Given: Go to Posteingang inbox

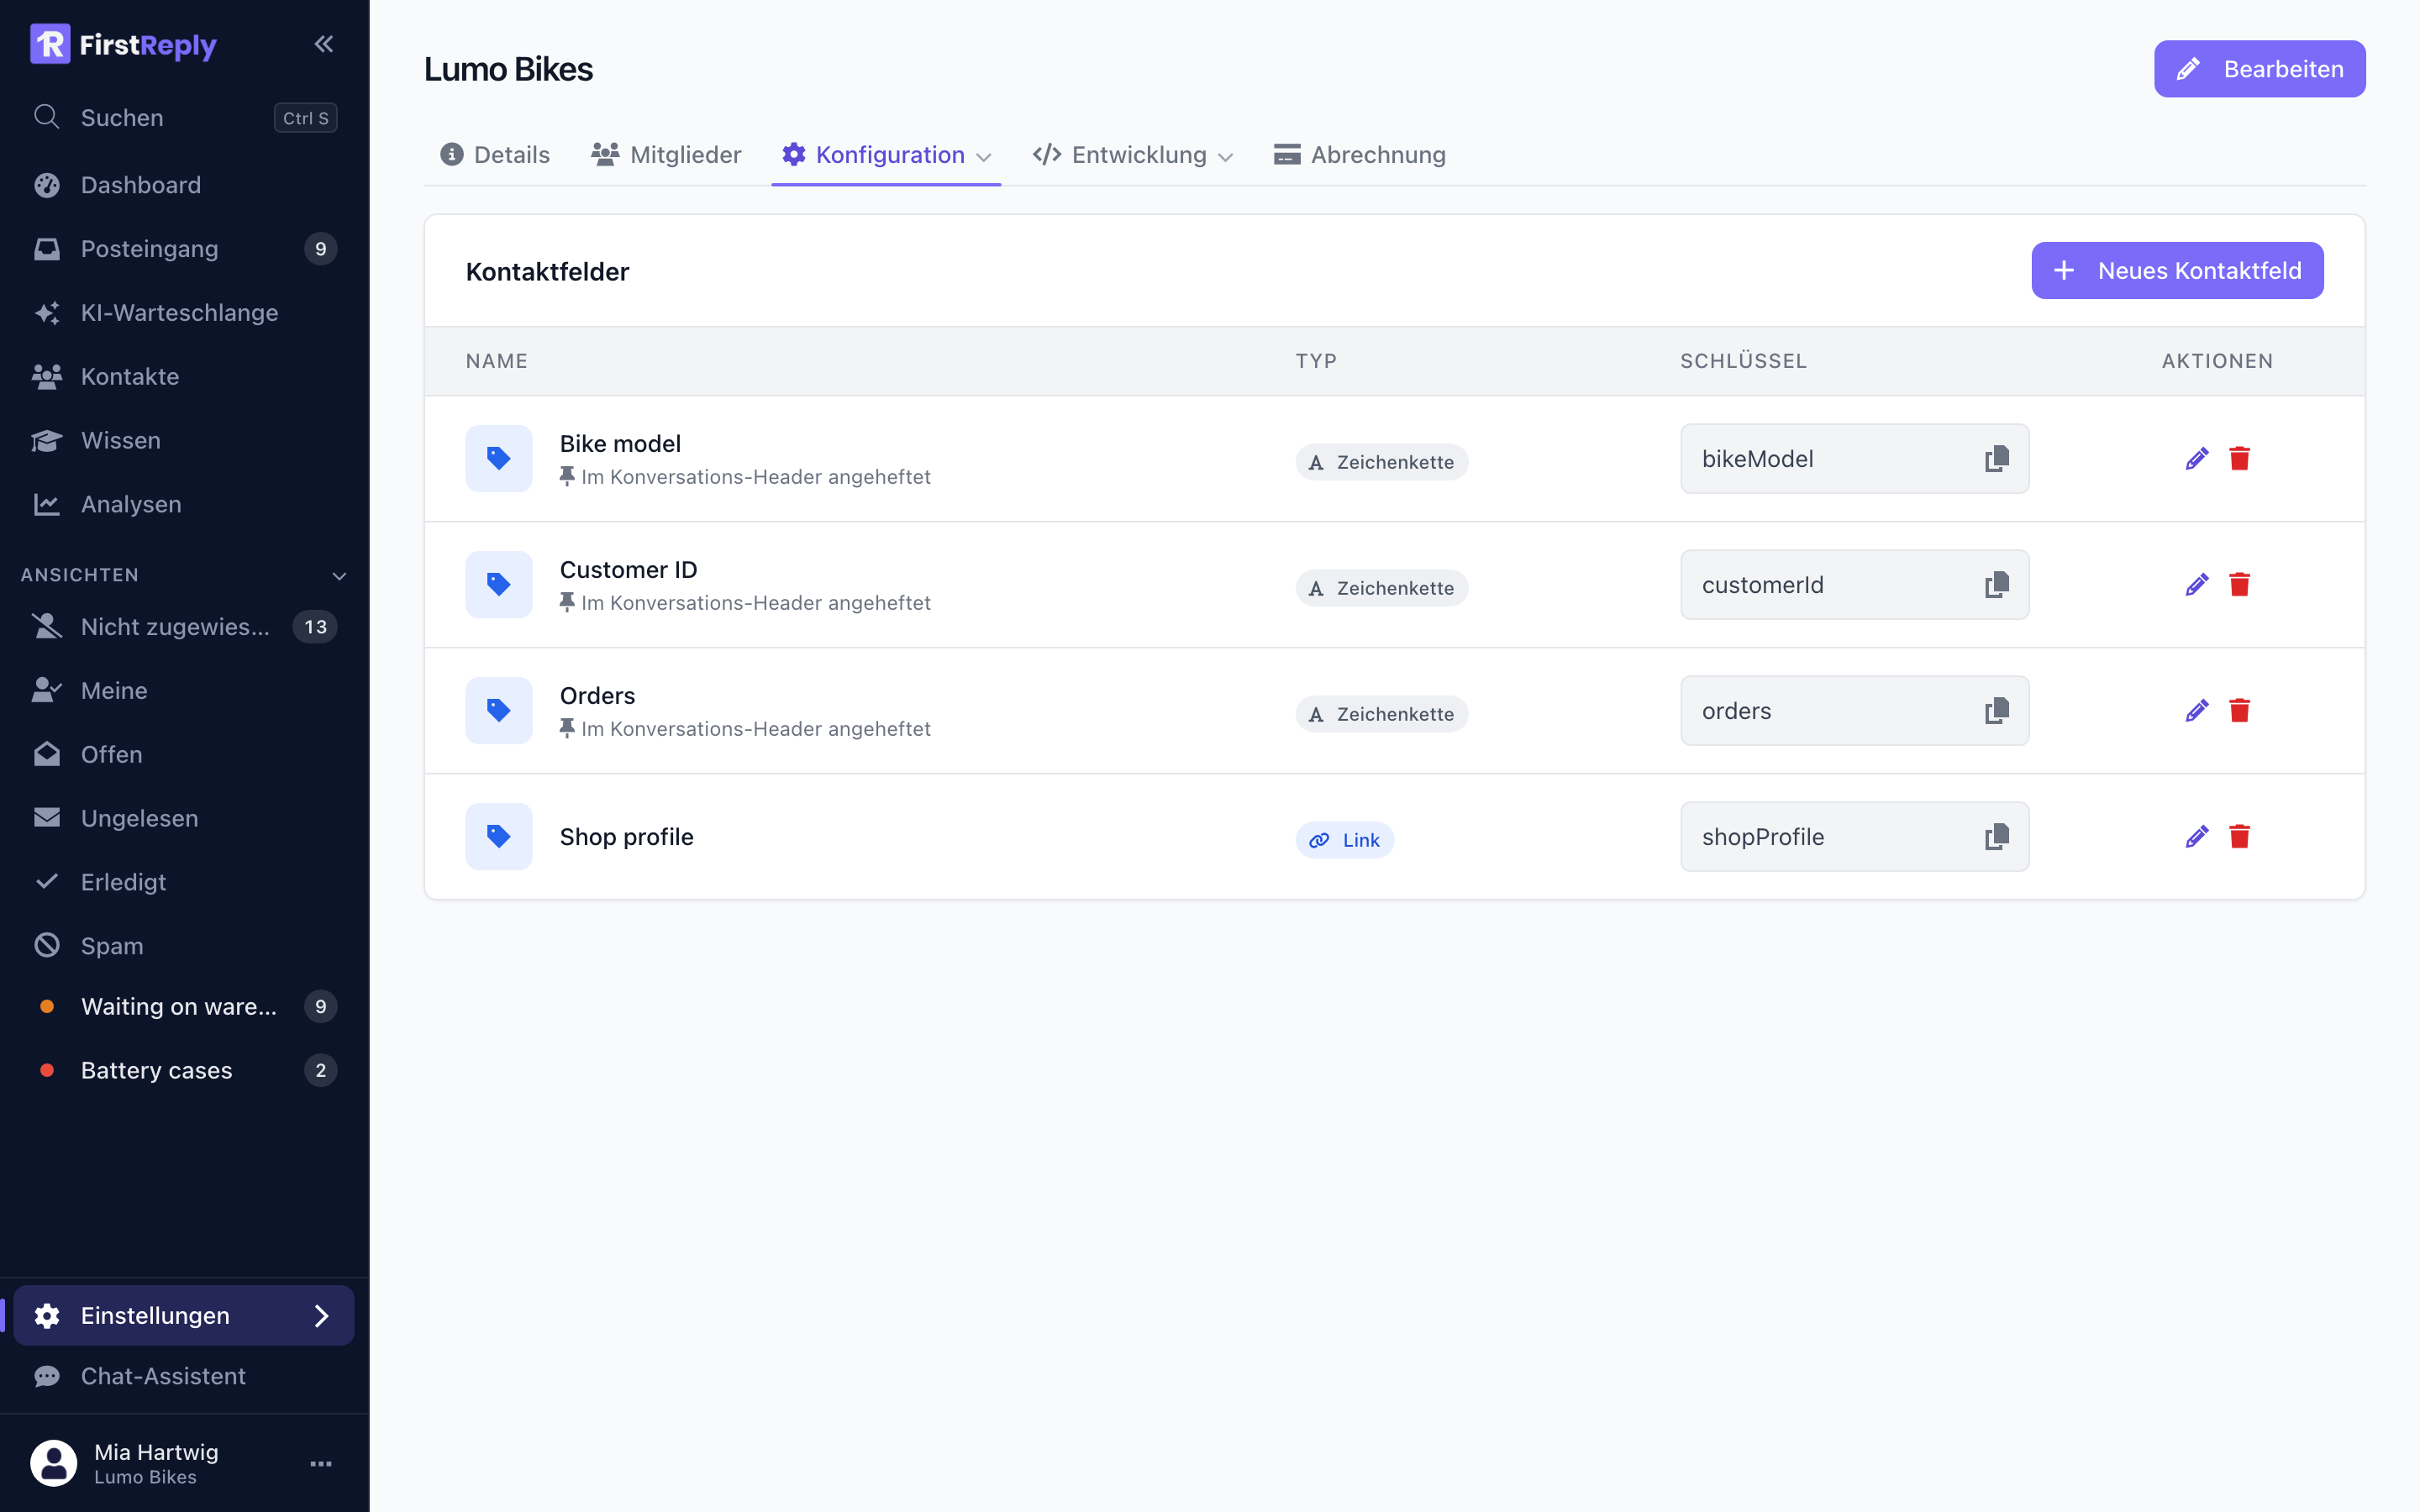Looking at the screenshot, I should point(185,249).
